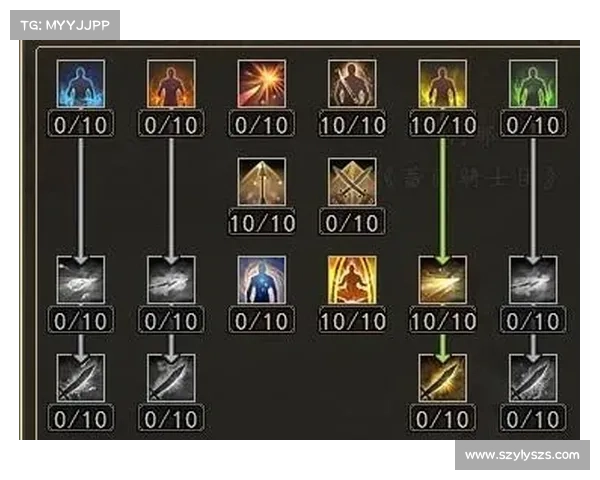
Task: Click the locked gray slash skill under green aura
Action: click(x=533, y=280)
